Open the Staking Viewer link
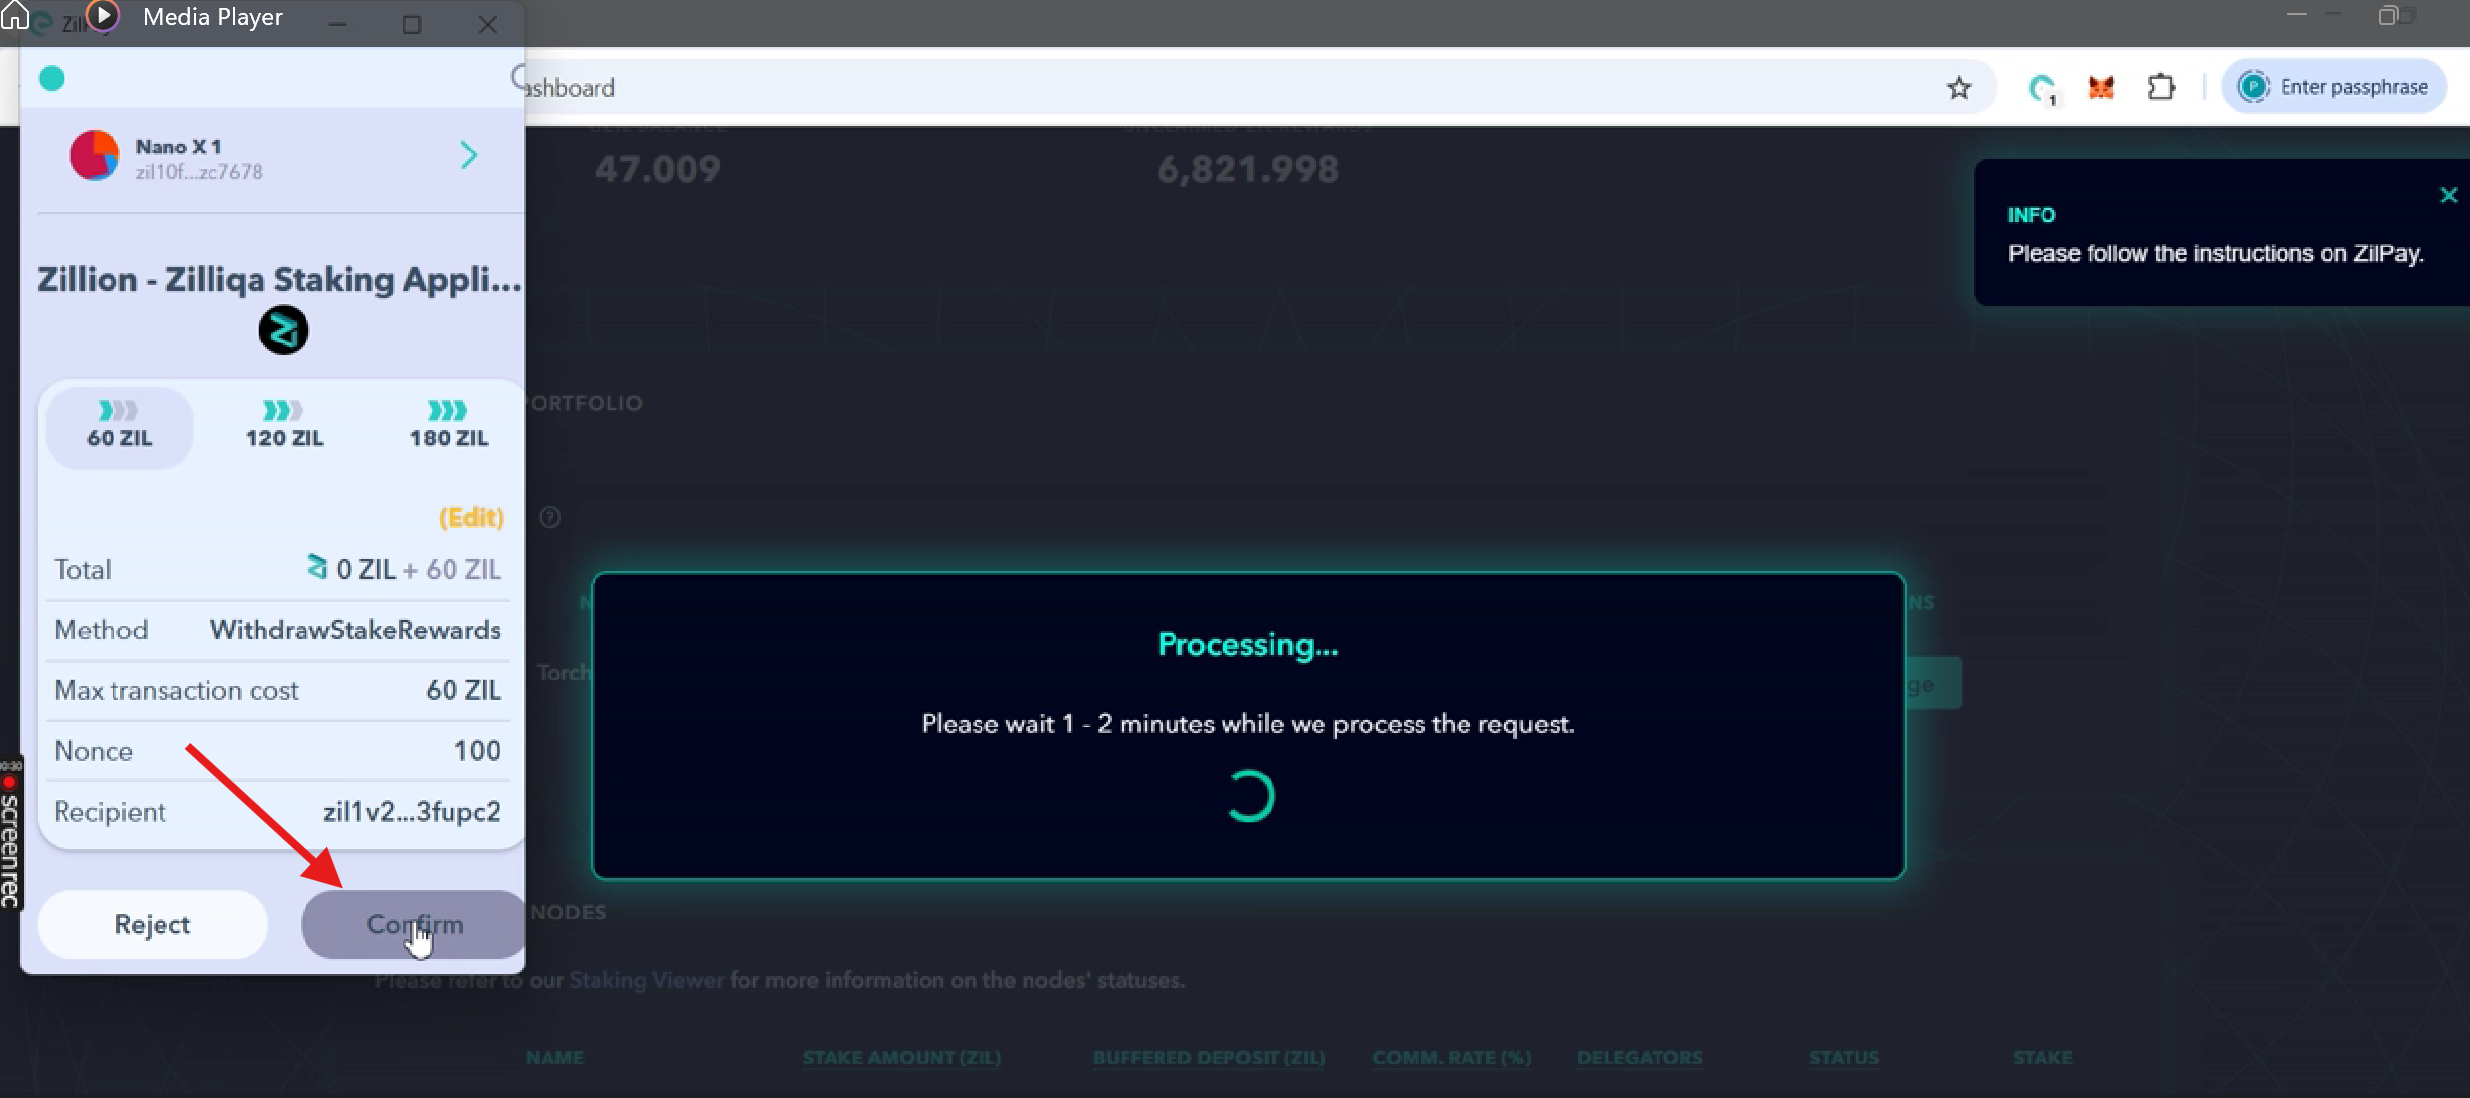The image size is (2470, 1098). pyautogui.click(x=646, y=980)
